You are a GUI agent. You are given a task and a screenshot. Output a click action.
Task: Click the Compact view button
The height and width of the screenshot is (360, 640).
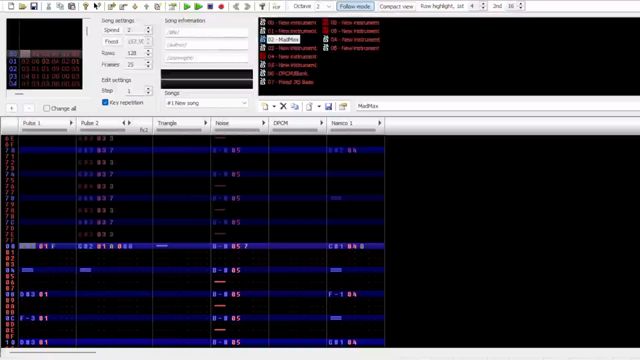pyautogui.click(x=396, y=7)
